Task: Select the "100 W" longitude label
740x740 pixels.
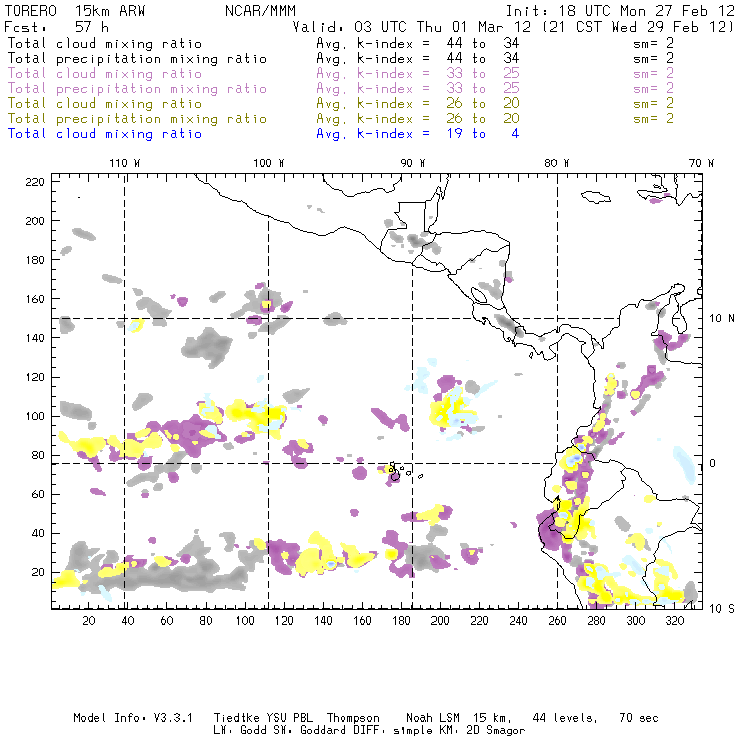Action: click(269, 163)
